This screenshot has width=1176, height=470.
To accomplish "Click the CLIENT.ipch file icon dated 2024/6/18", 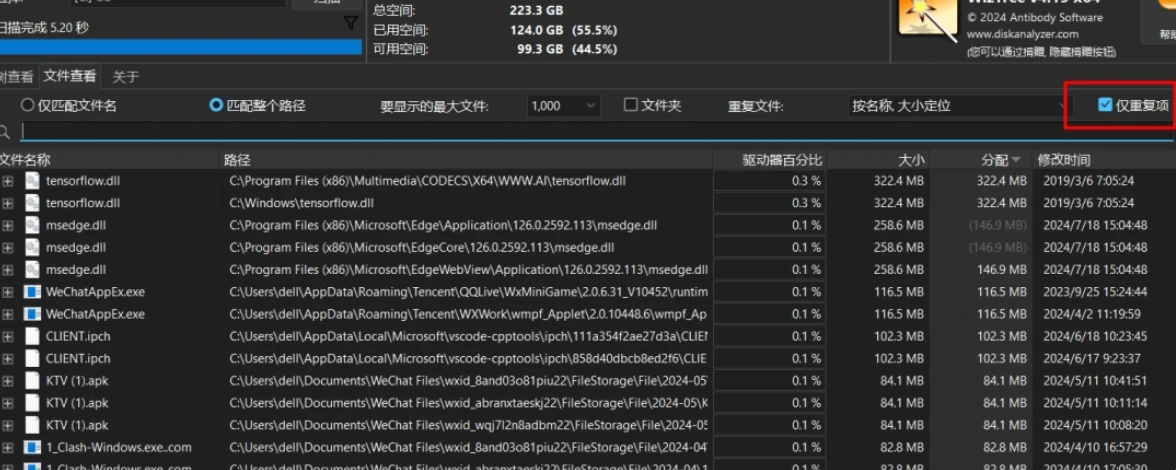I will [32, 336].
